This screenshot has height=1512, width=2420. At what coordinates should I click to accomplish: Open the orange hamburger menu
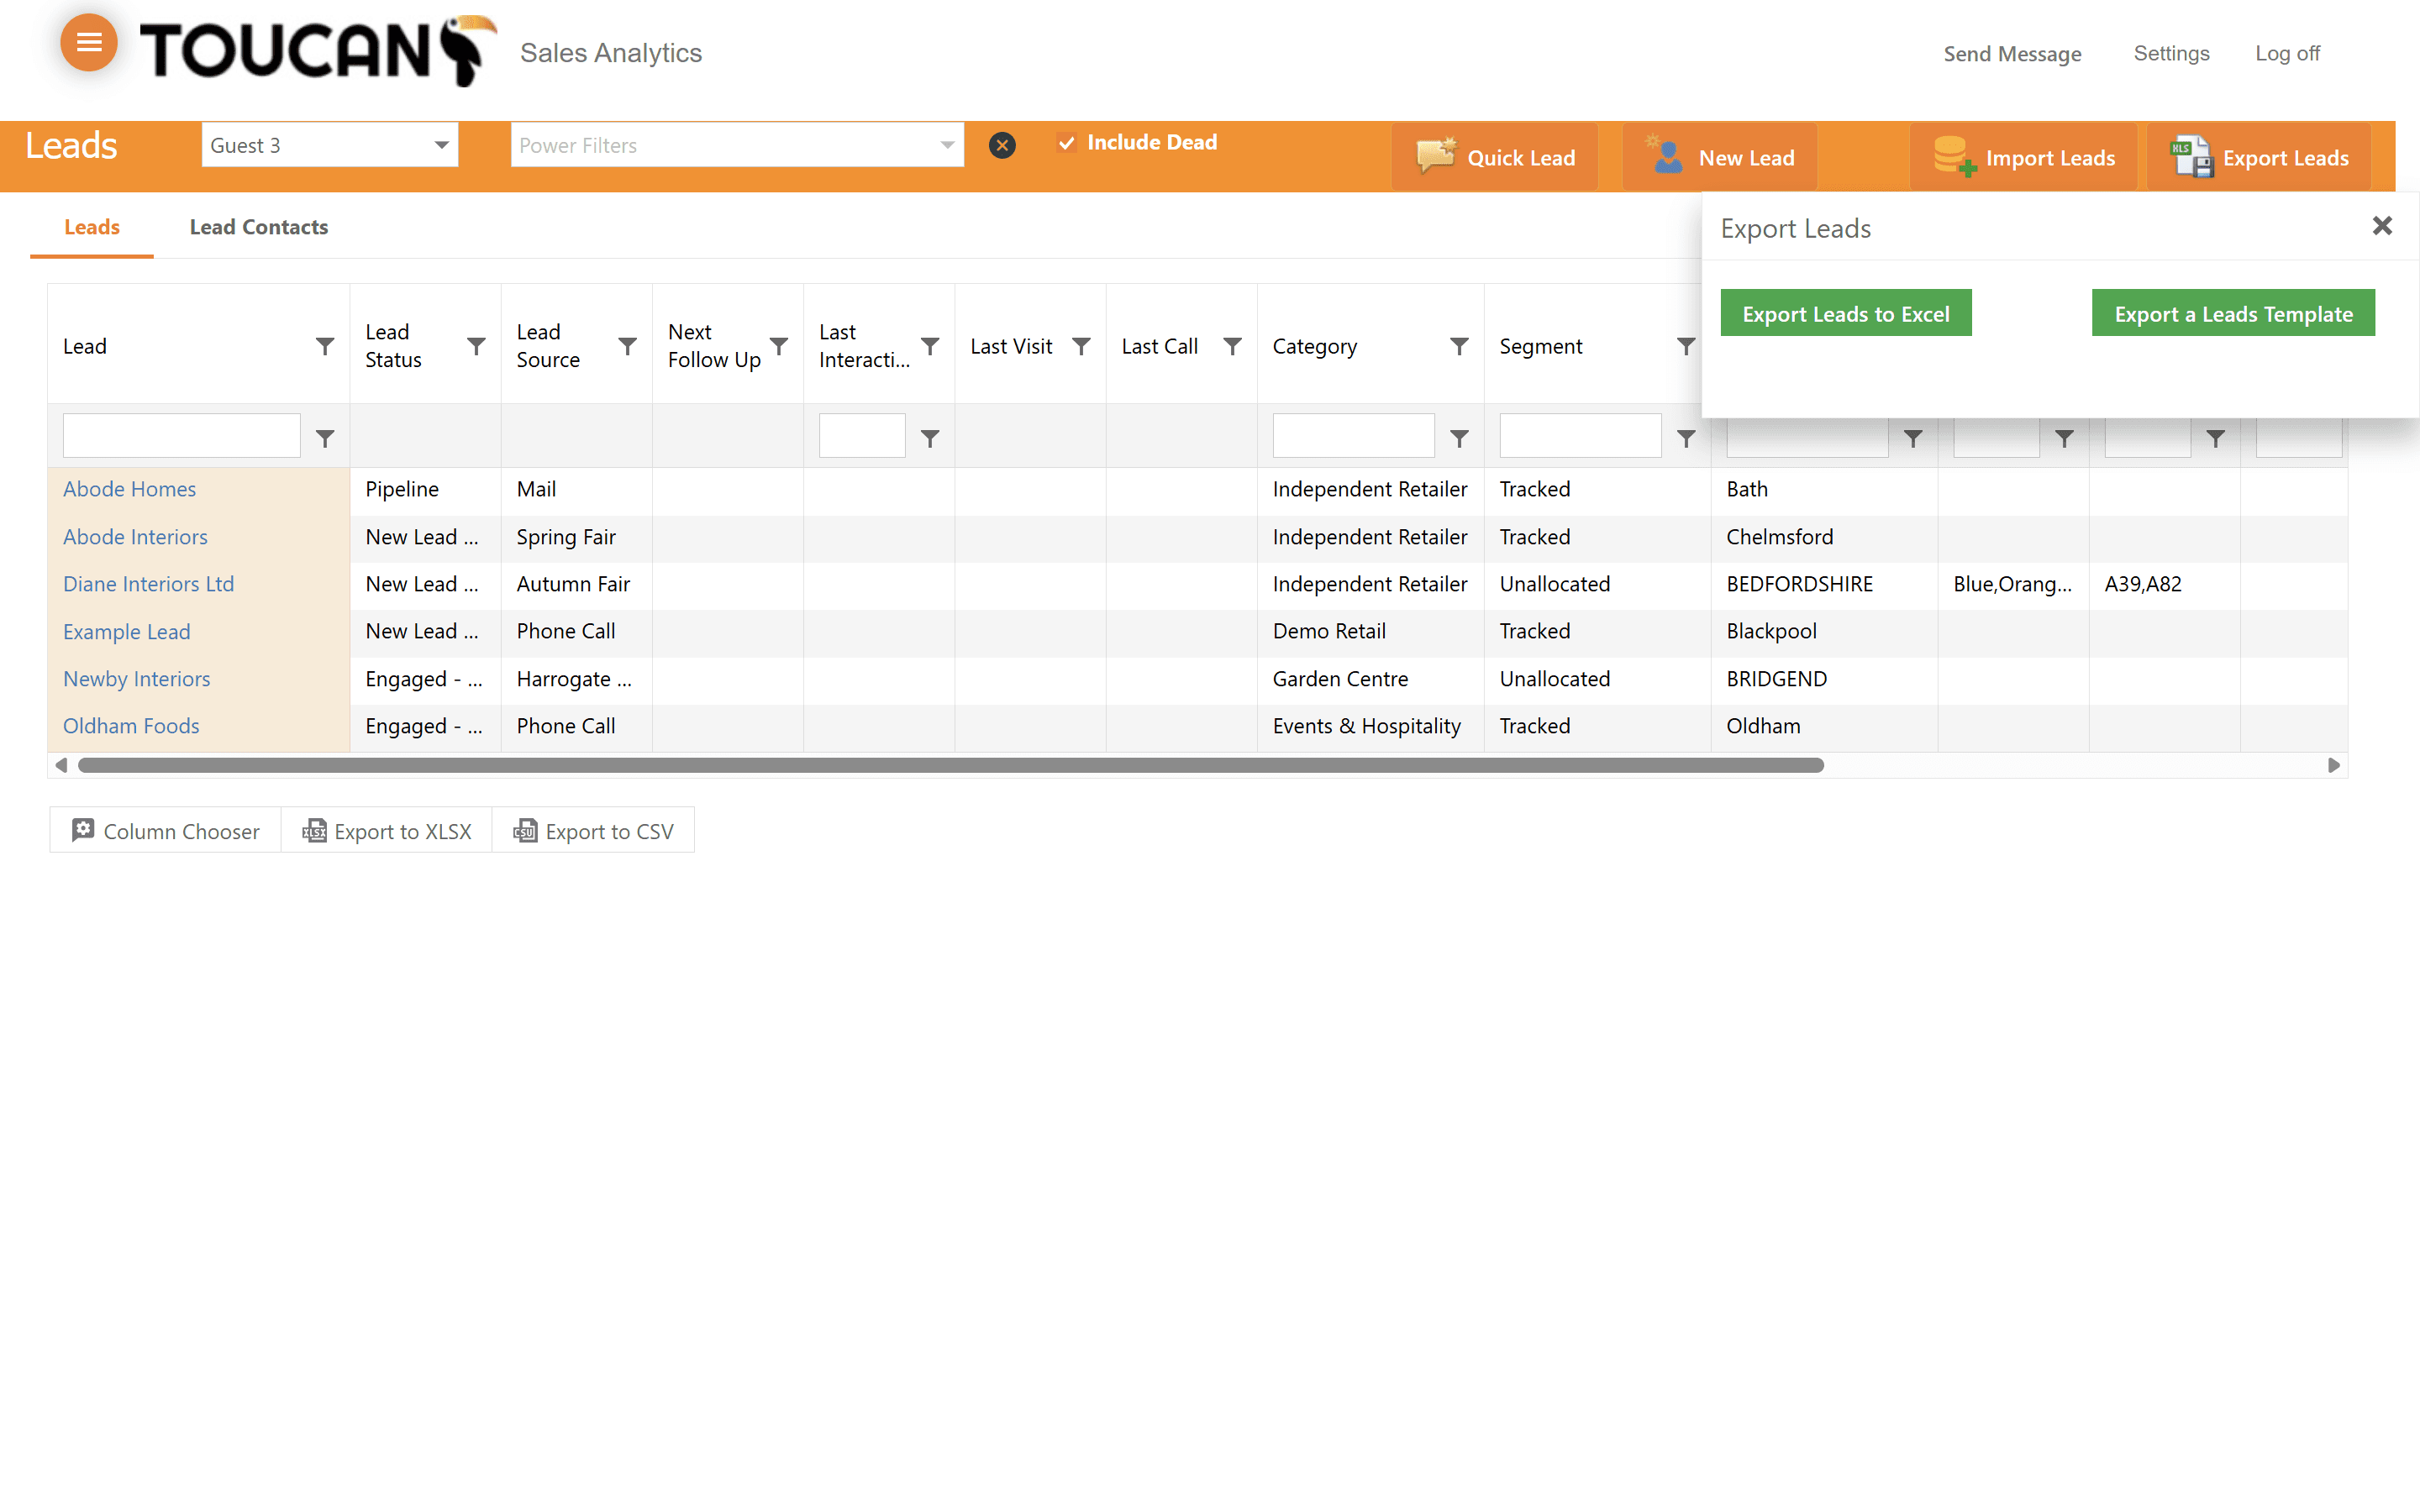coord(88,43)
